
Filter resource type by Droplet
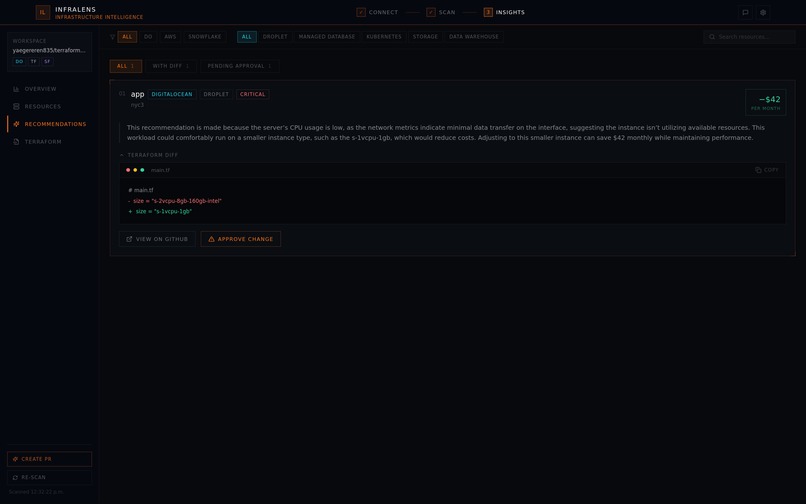[x=275, y=37]
